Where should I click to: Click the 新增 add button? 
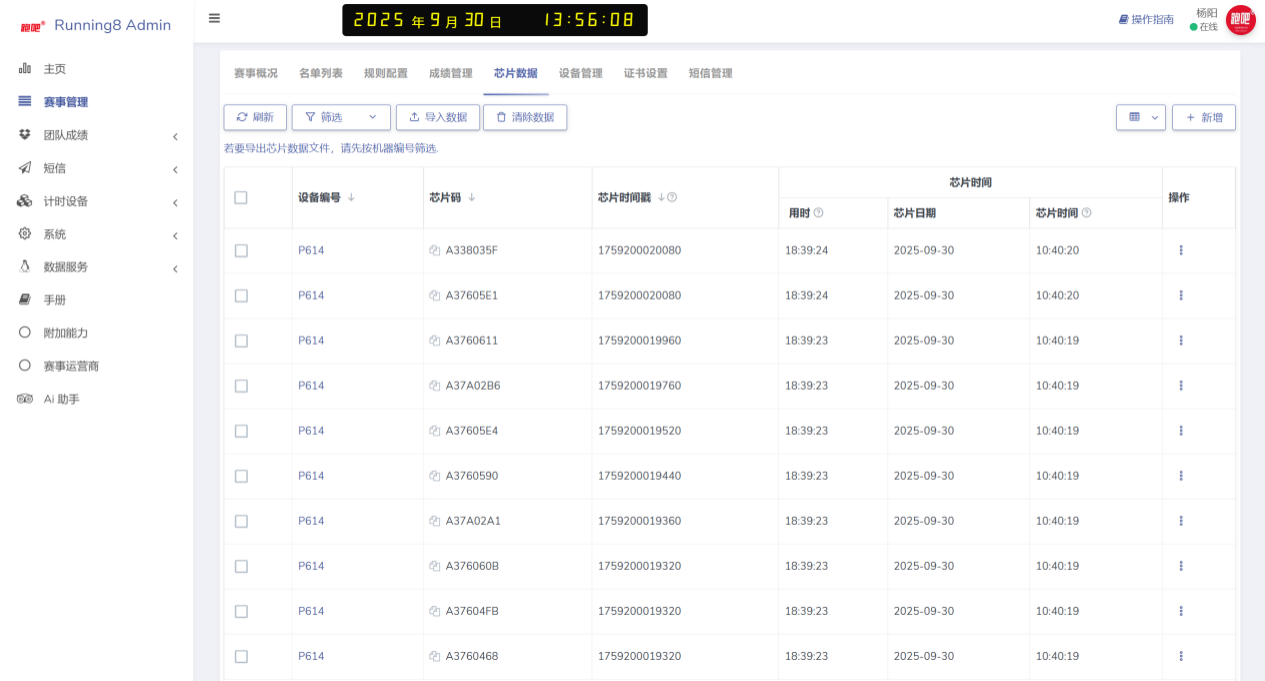[1203, 117]
